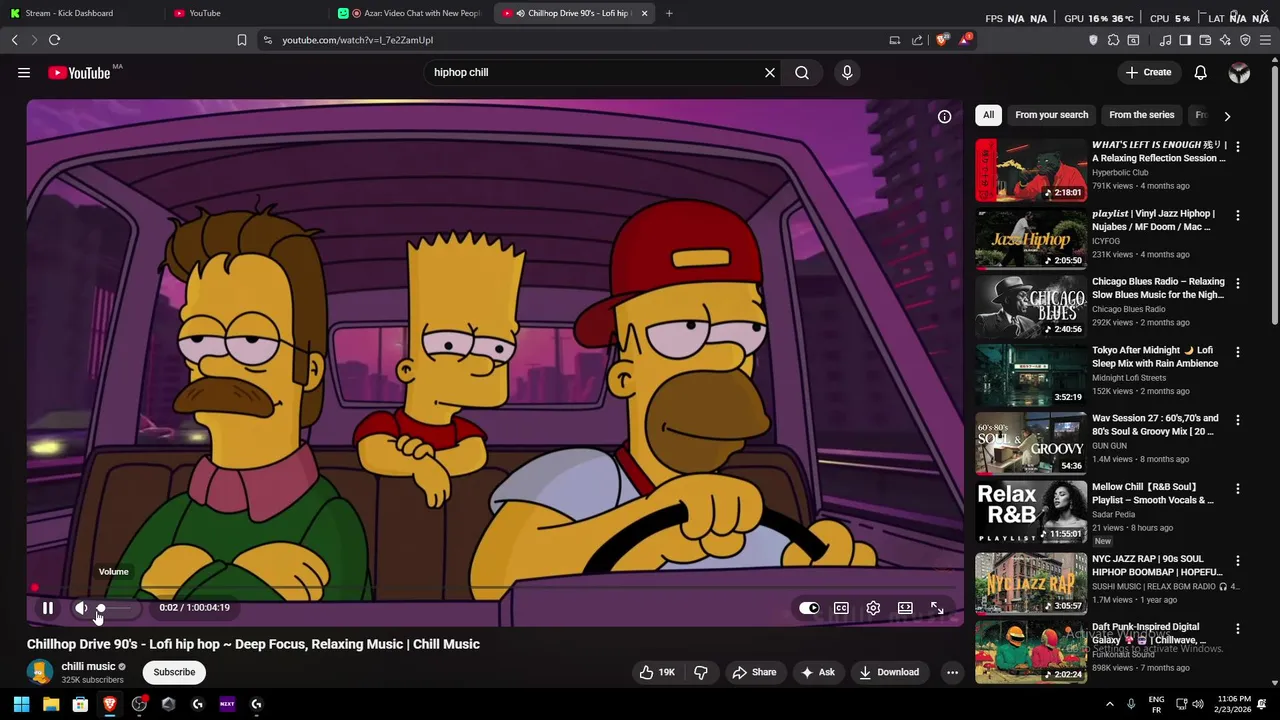Image resolution: width=1280 pixels, height=720 pixels.
Task: Open the Jazz Hiphop thumbnail
Action: pyautogui.click(x=1031, y=239)
